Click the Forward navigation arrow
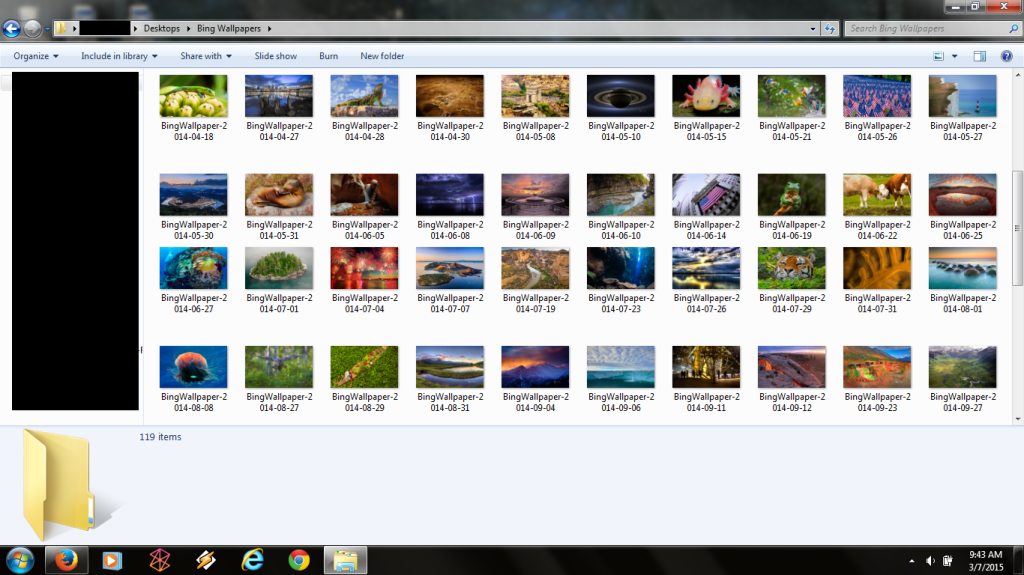This screenshot has width=1024, height=575. 32,29
